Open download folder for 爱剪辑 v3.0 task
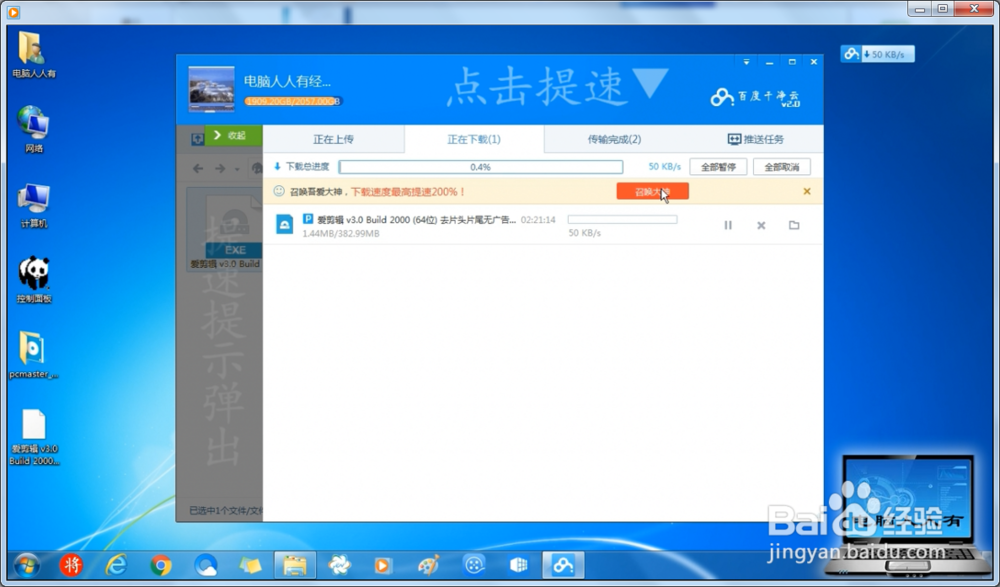 click(x=794, y=225)
